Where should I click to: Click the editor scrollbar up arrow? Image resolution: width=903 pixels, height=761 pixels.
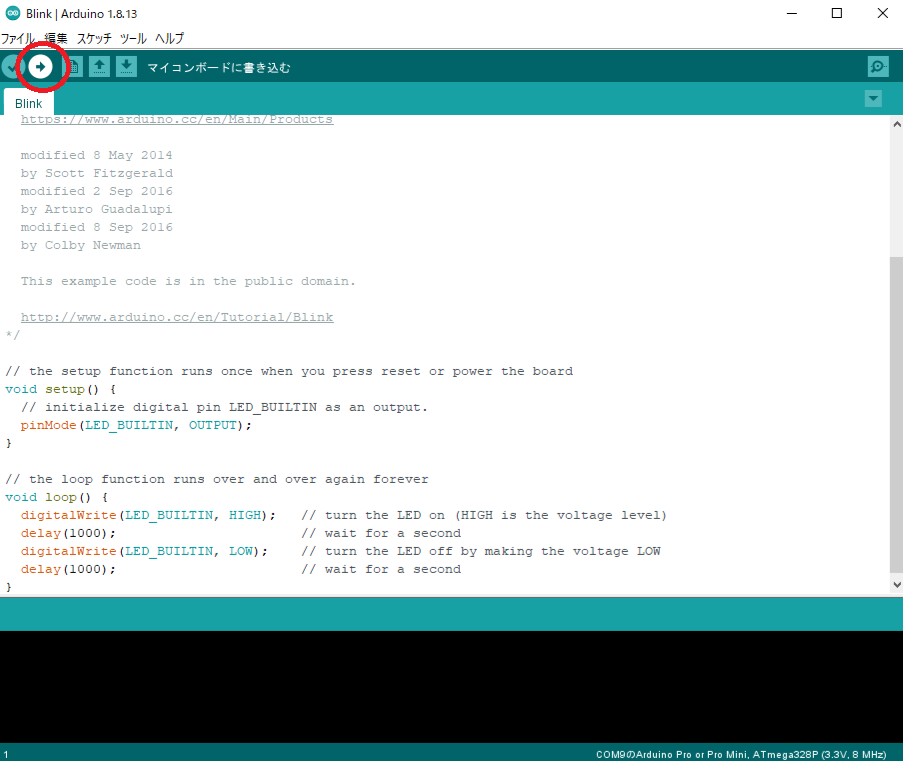pyautogui.click(x=896, y=124)
